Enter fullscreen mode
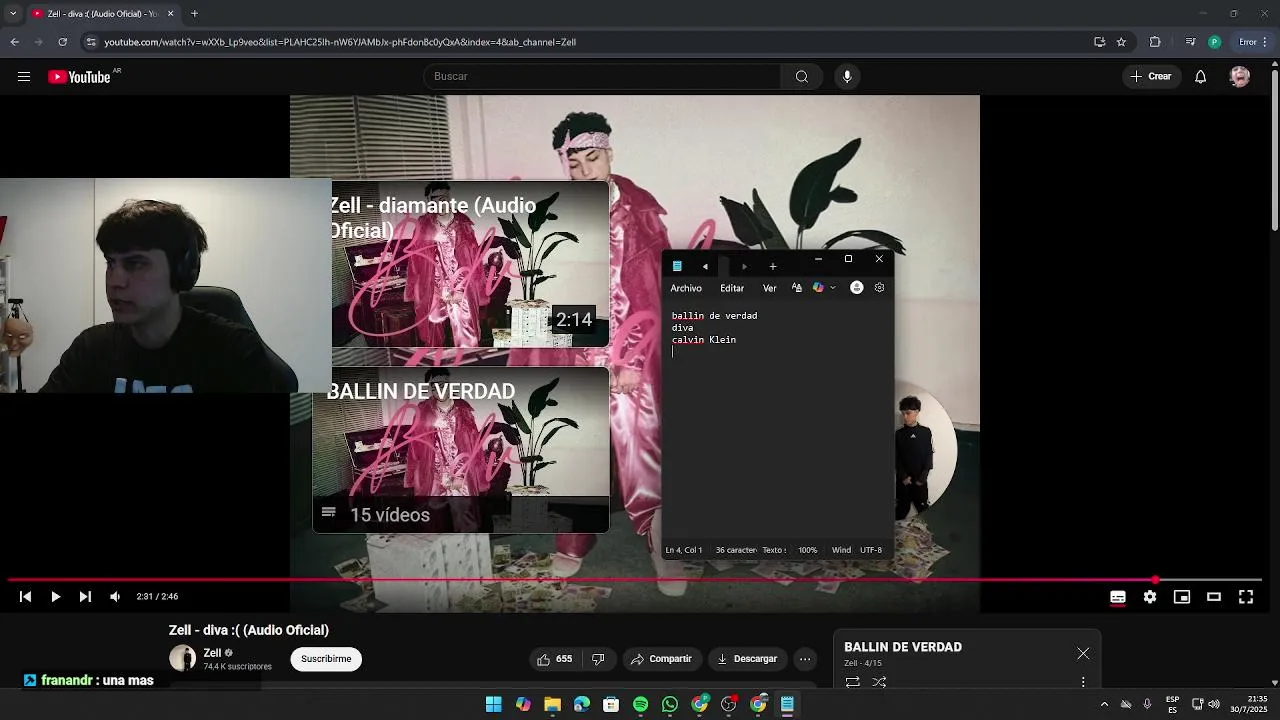1280x720 pixels. tap(1246, 597)
